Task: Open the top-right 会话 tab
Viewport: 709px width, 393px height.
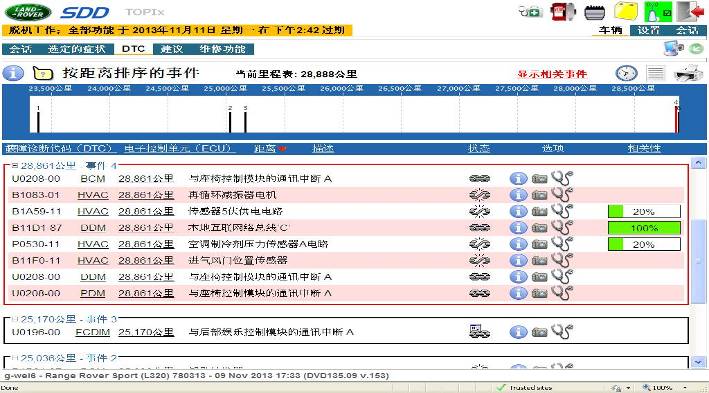Action: click(x=687, y=30)
